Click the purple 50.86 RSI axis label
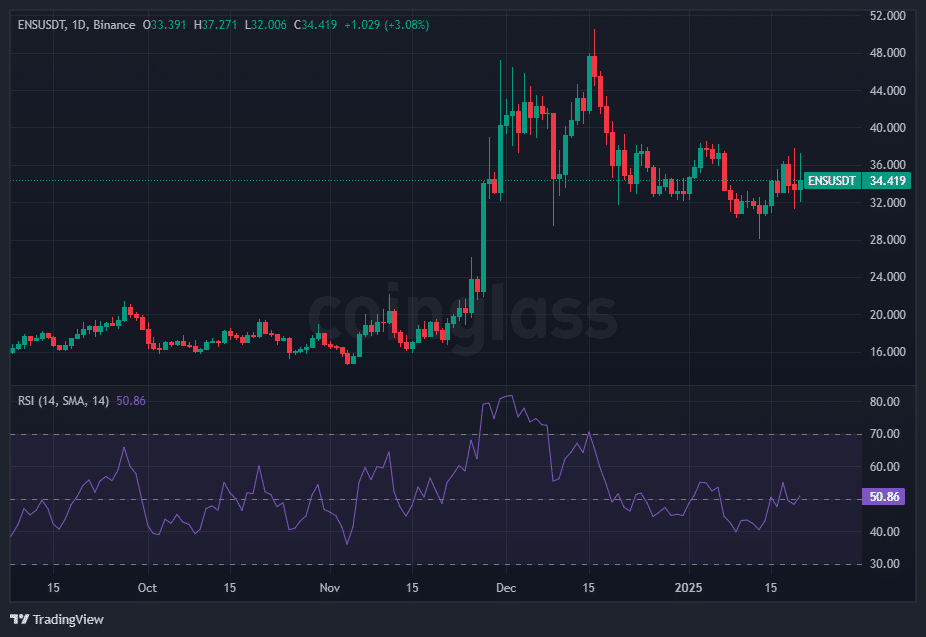926x637 pixels. click(x=886, y=497)
